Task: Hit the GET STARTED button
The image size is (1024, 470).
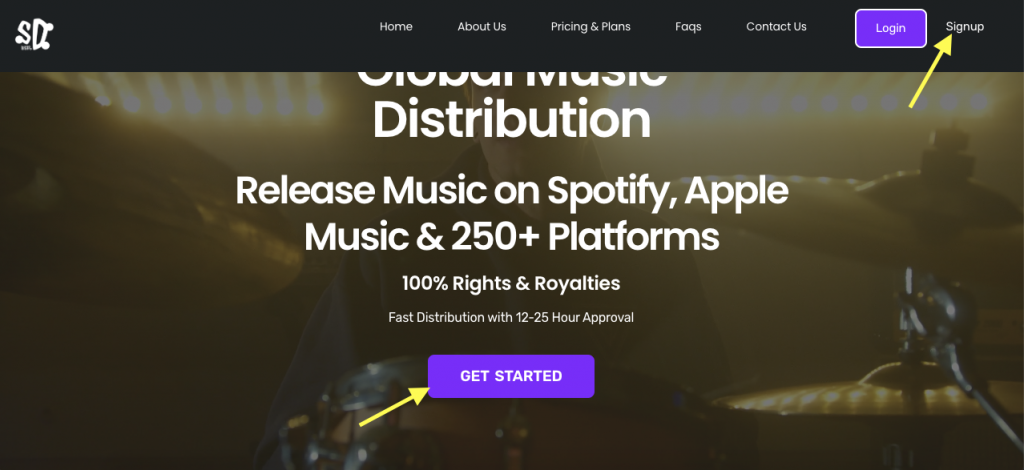Action: click(511, 376)
